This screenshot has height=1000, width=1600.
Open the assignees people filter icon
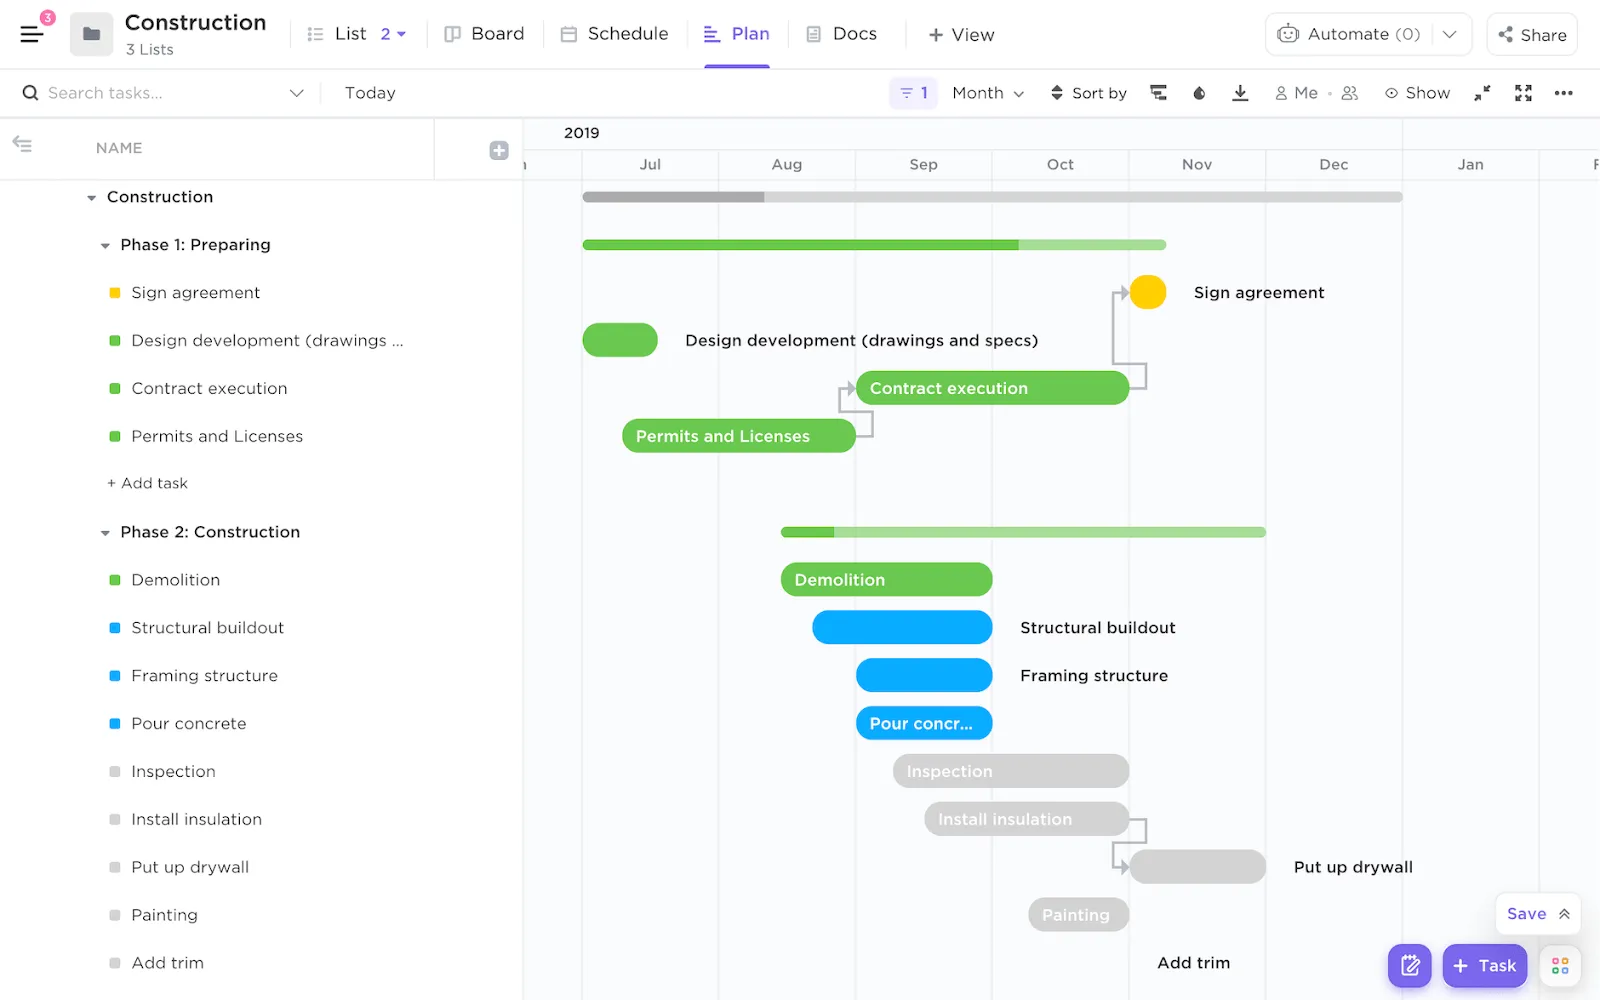tap(1350, 93)
